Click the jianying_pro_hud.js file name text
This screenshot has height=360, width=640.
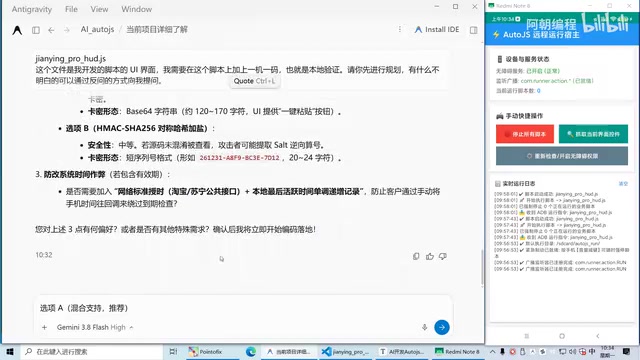click(x=70, y=59)
